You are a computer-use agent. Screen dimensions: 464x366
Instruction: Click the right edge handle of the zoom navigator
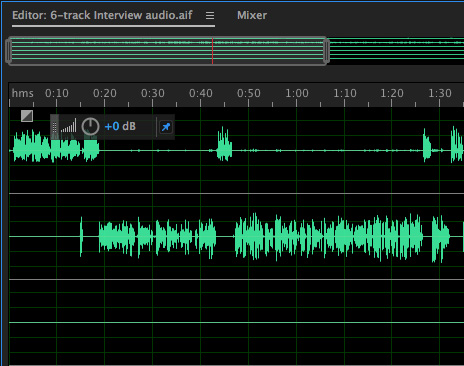click(x=327, y=51)
